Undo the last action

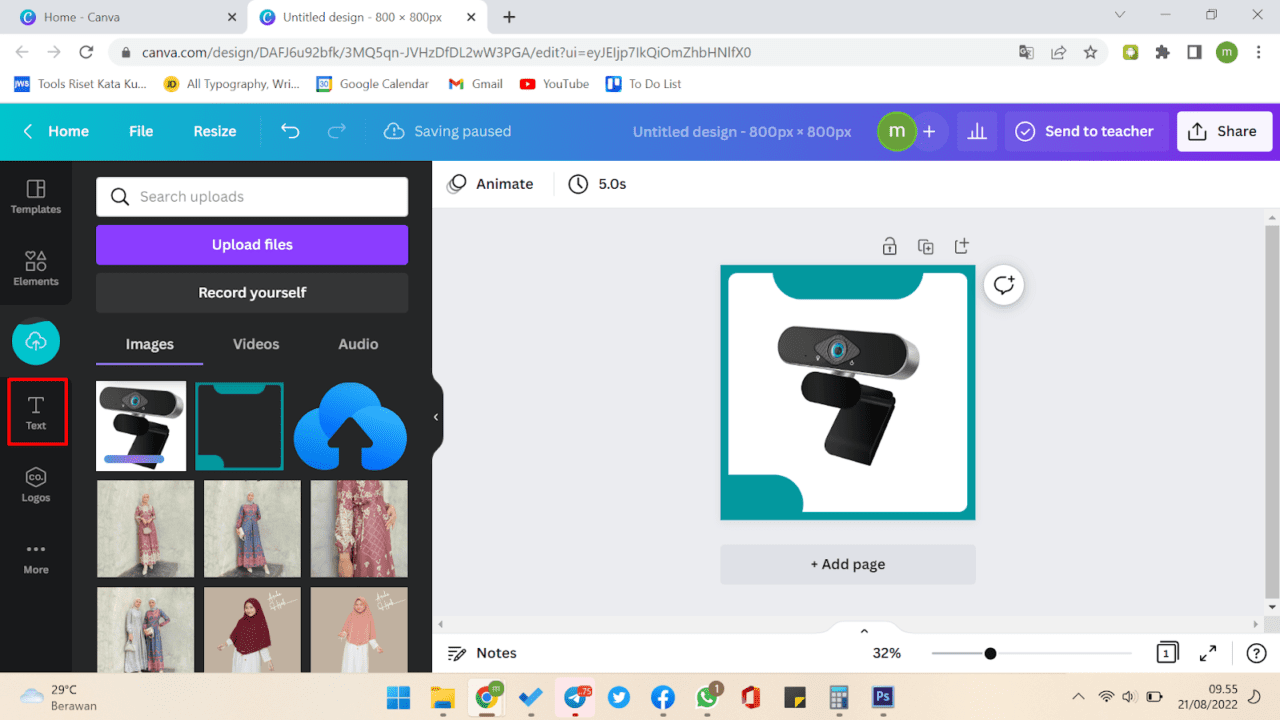pos(289,131)
